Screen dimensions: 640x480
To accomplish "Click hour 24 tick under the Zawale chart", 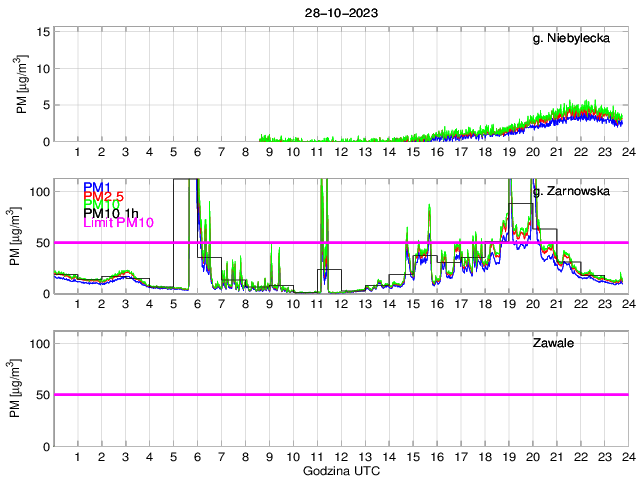I will pos(627,456).
